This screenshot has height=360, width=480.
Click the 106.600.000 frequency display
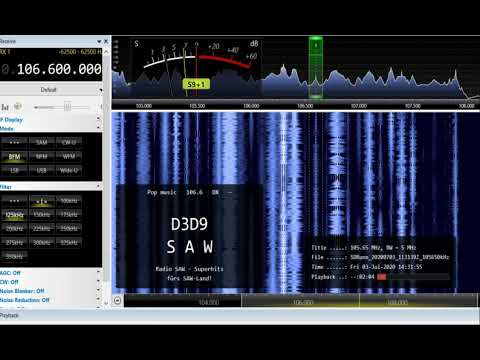tap(59, 69)
